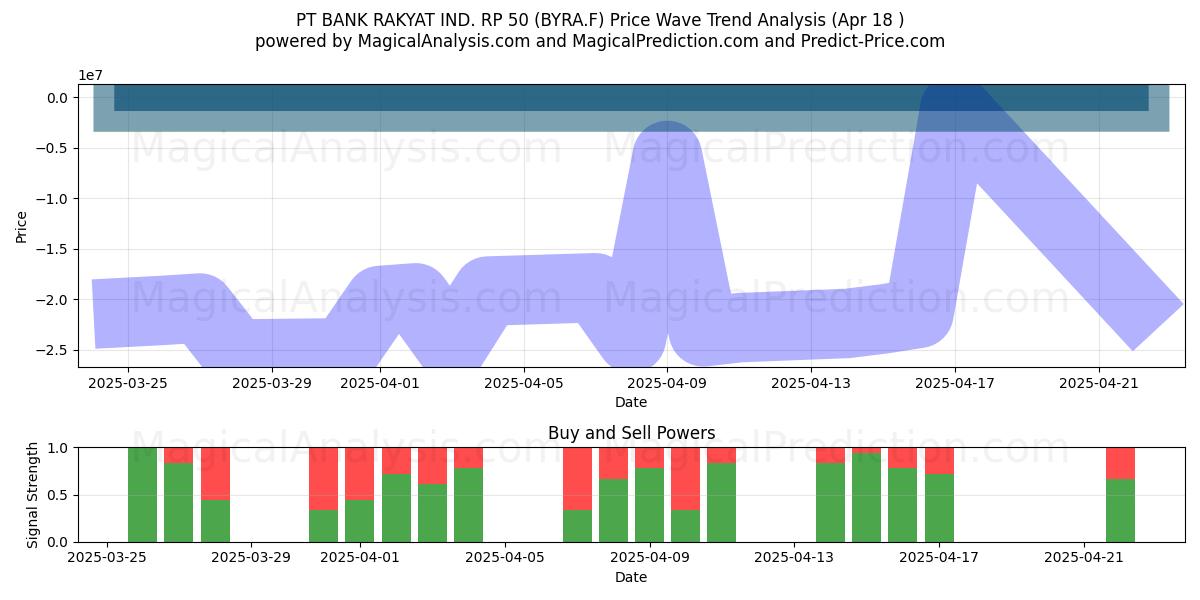This screenshot has width=1200, height=600.
Task: Click '2025-04-01' on the Buy and Sell Powers date axis
Action: (360, 557)
